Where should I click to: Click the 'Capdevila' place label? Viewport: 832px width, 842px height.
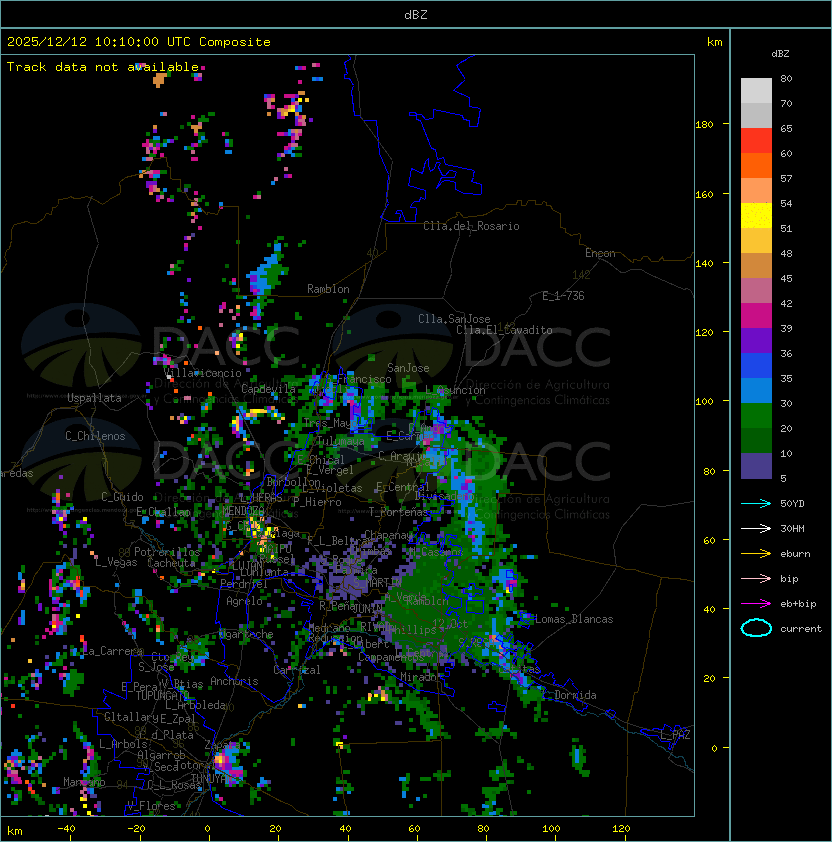pyautogui.click(x=268, y=389)
